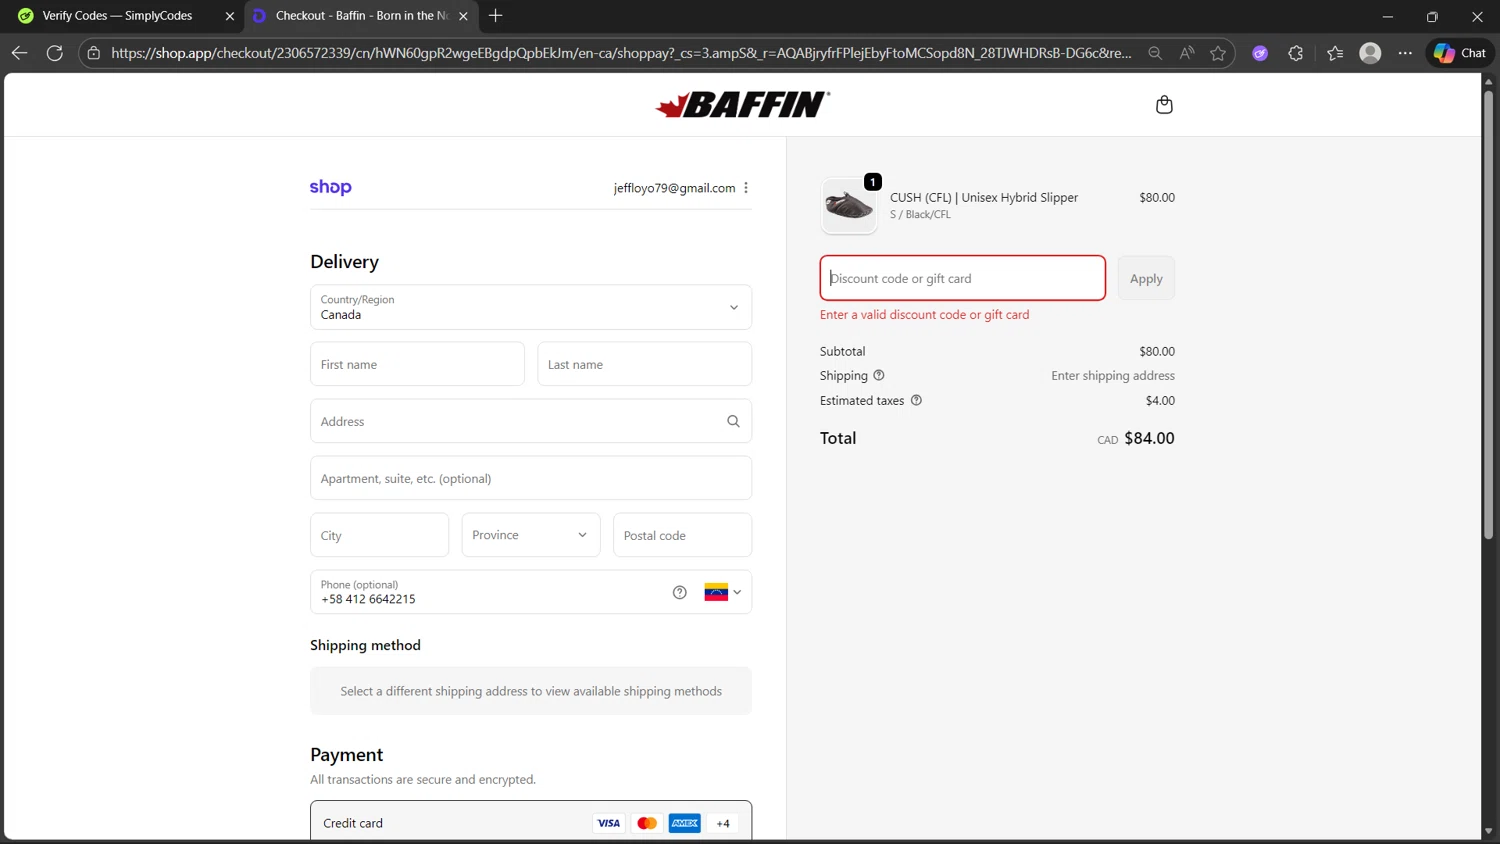
Task: Go back with the browser back arrow
Action: click(x=19, y=53)
